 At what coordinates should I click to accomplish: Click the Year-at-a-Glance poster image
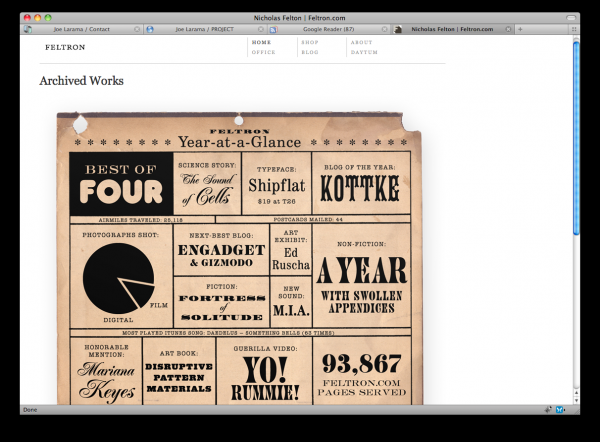point(240,260)
